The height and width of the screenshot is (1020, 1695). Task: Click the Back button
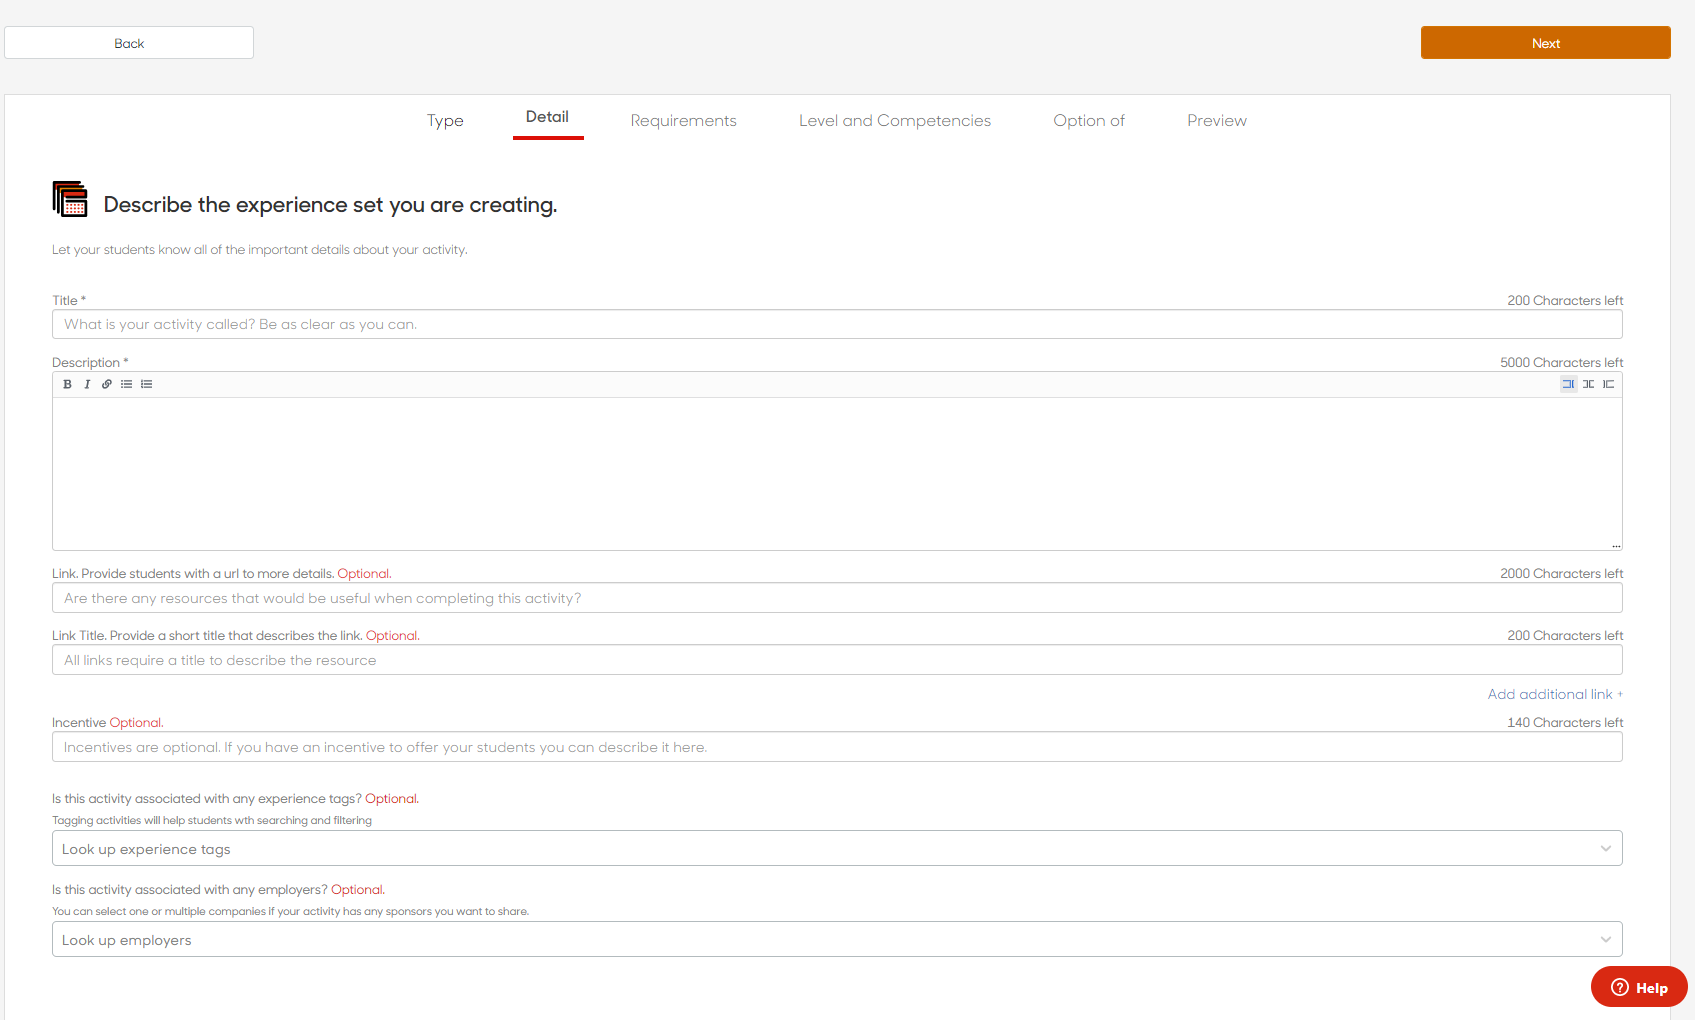[129, 43]
